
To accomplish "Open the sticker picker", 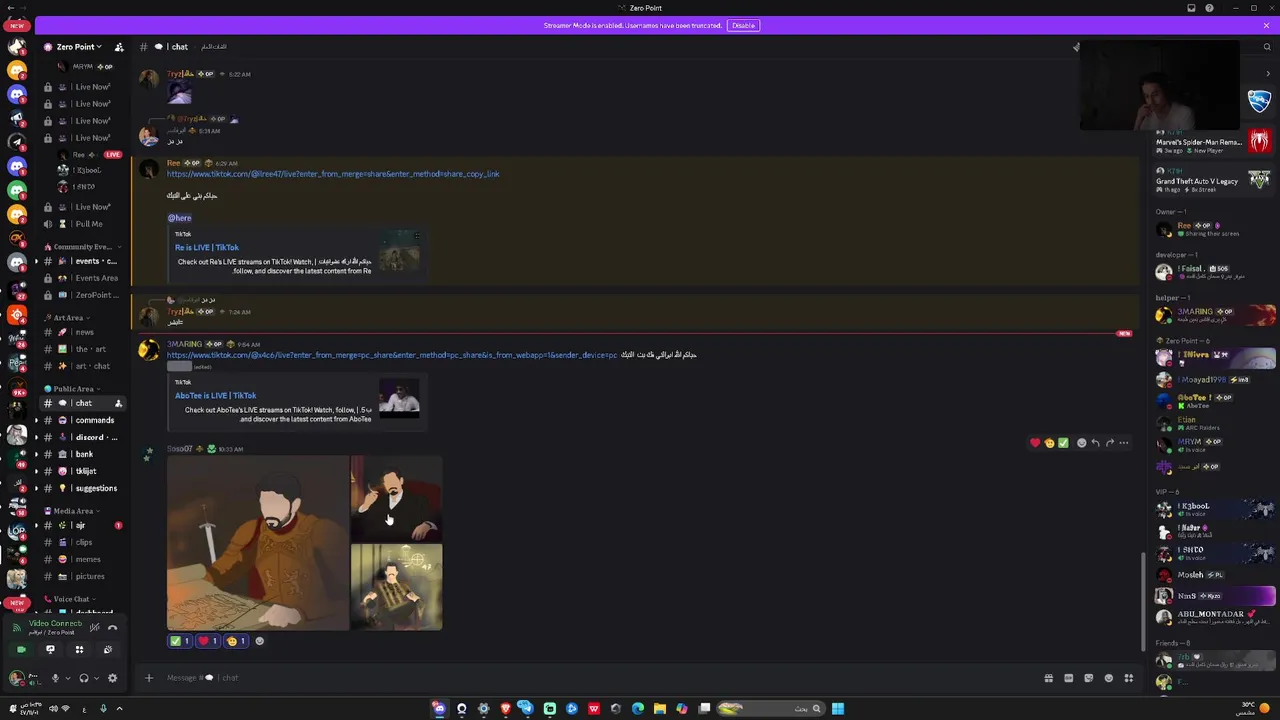I will click(1088, 678).
